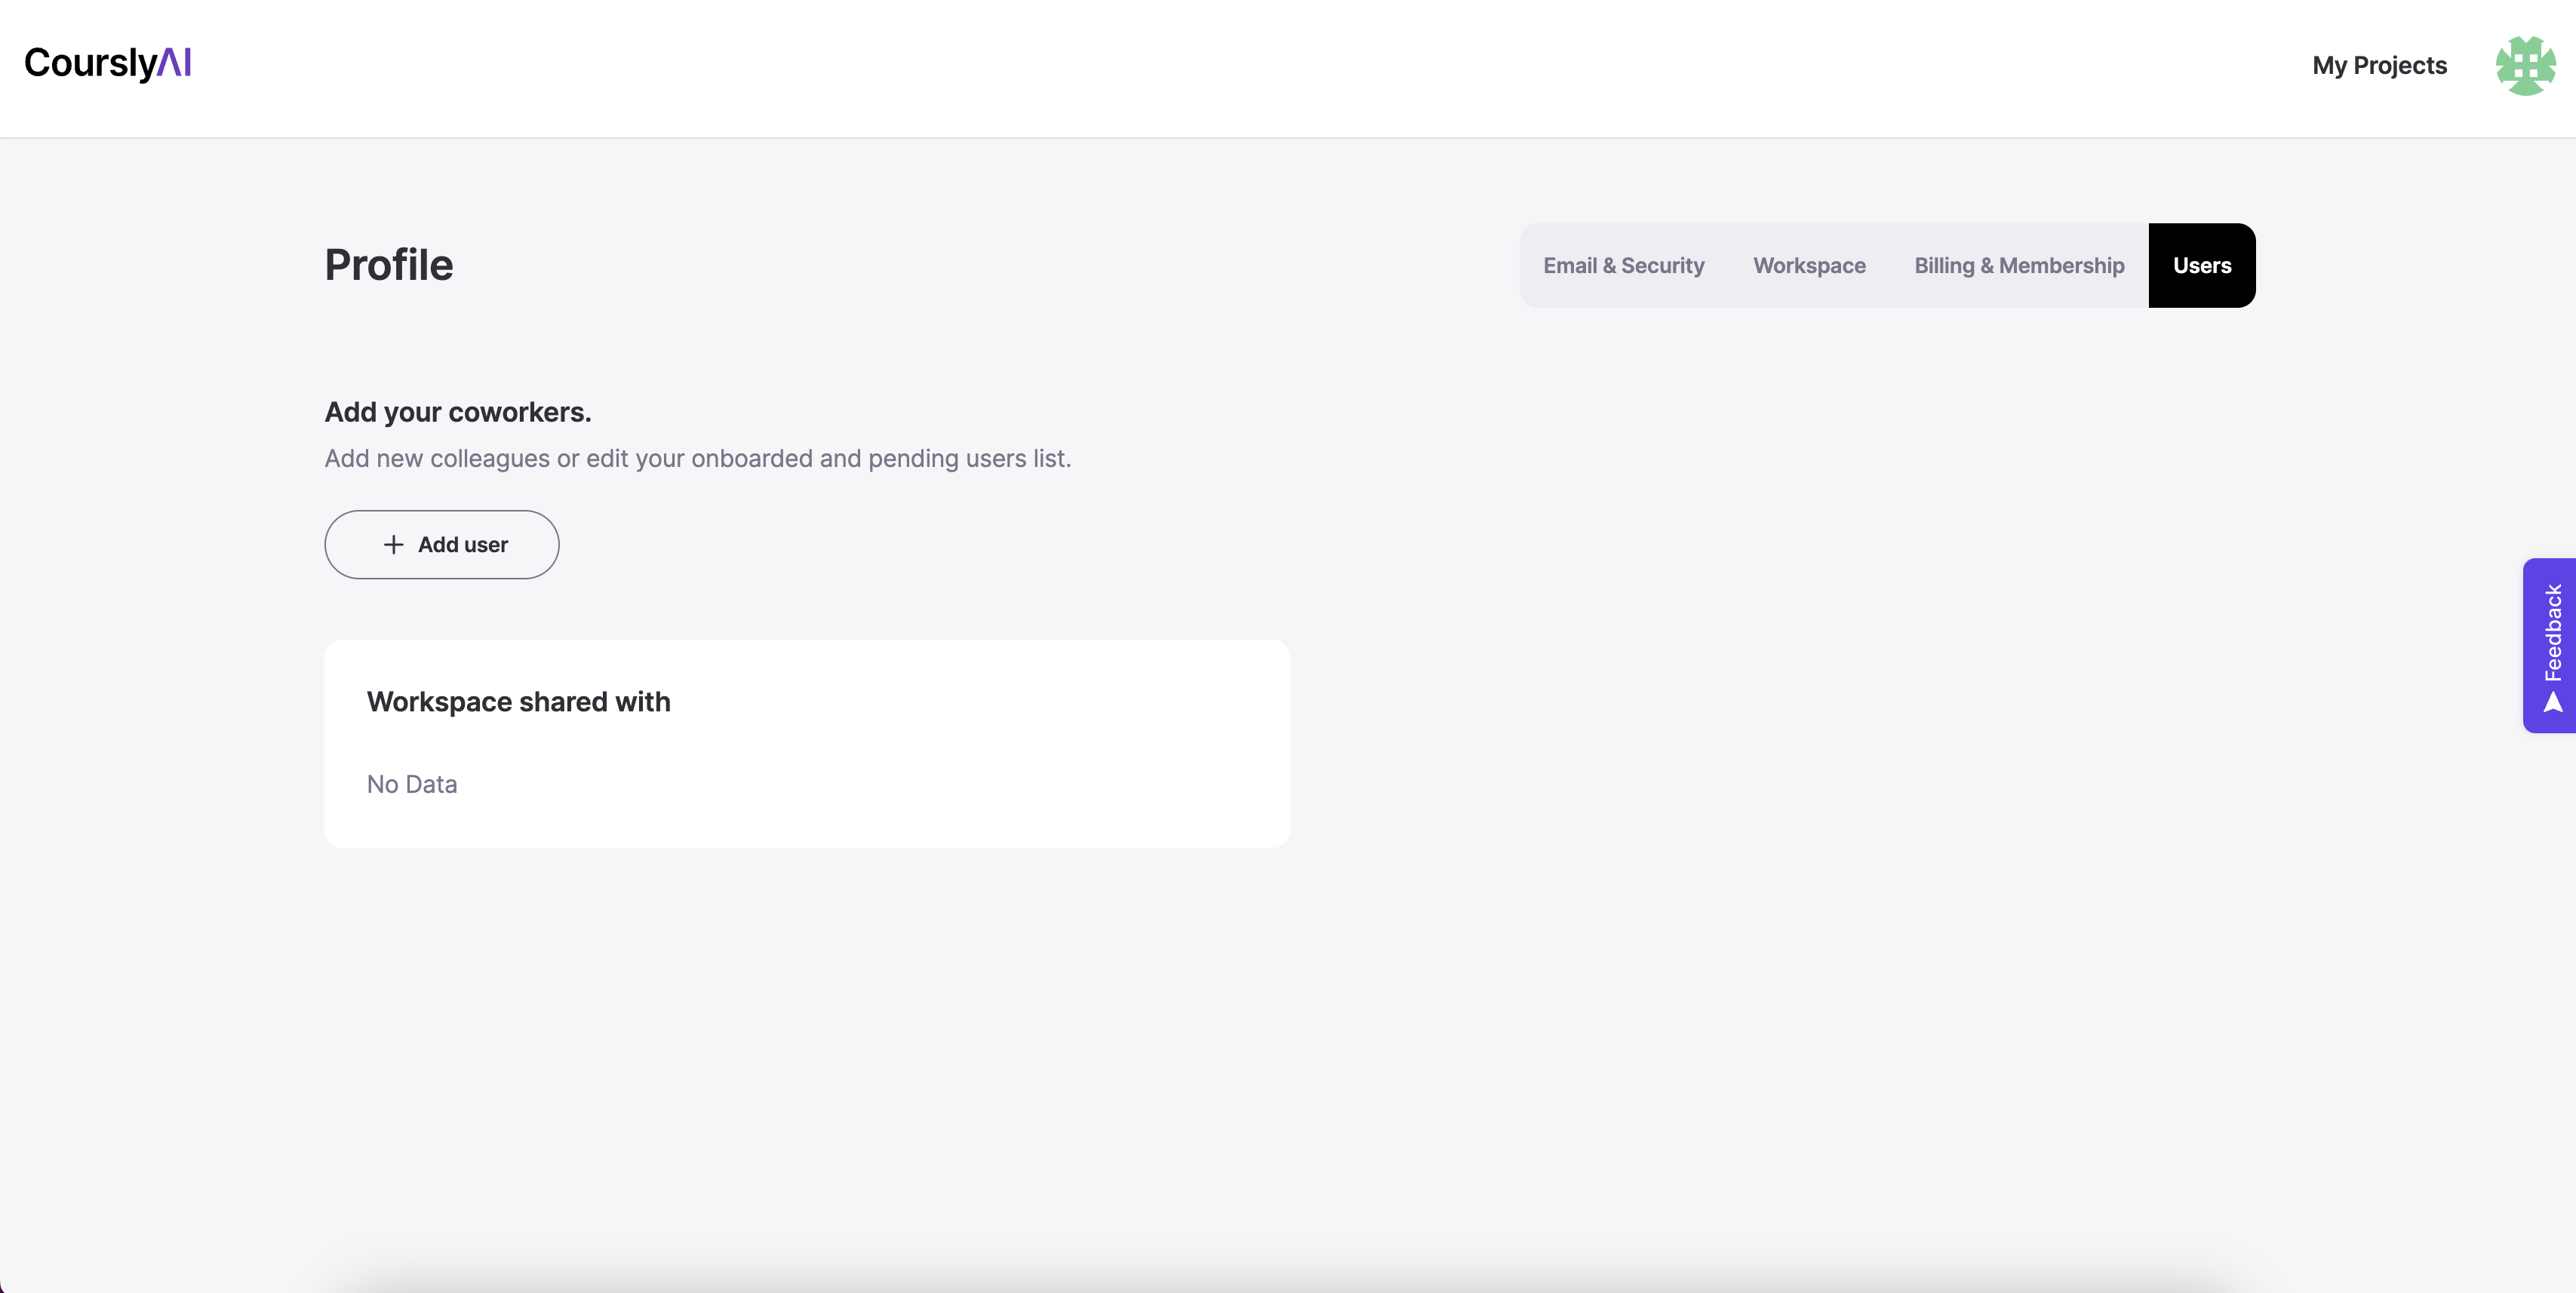Click the CourslyAI logo
This screenshot has height=1293, width=2576.
(x=107, y=63)
